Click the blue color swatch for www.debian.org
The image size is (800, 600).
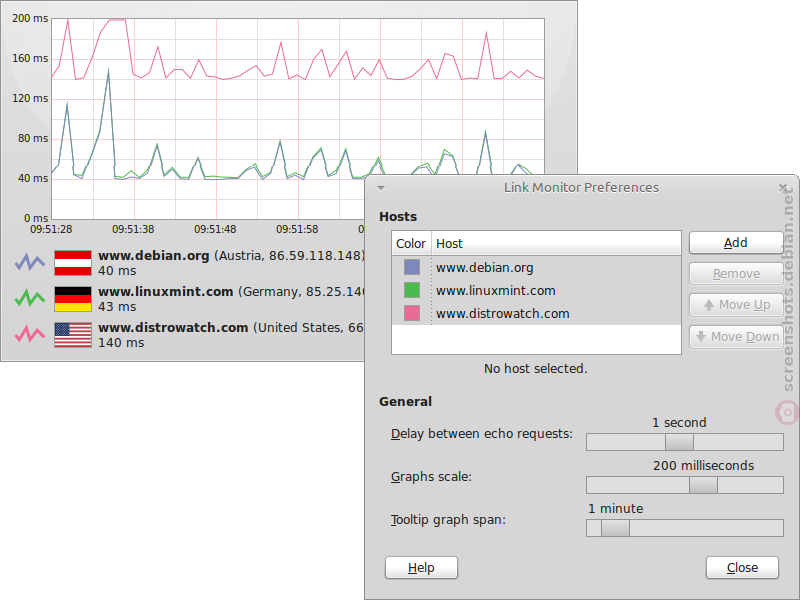click(412, 267)
